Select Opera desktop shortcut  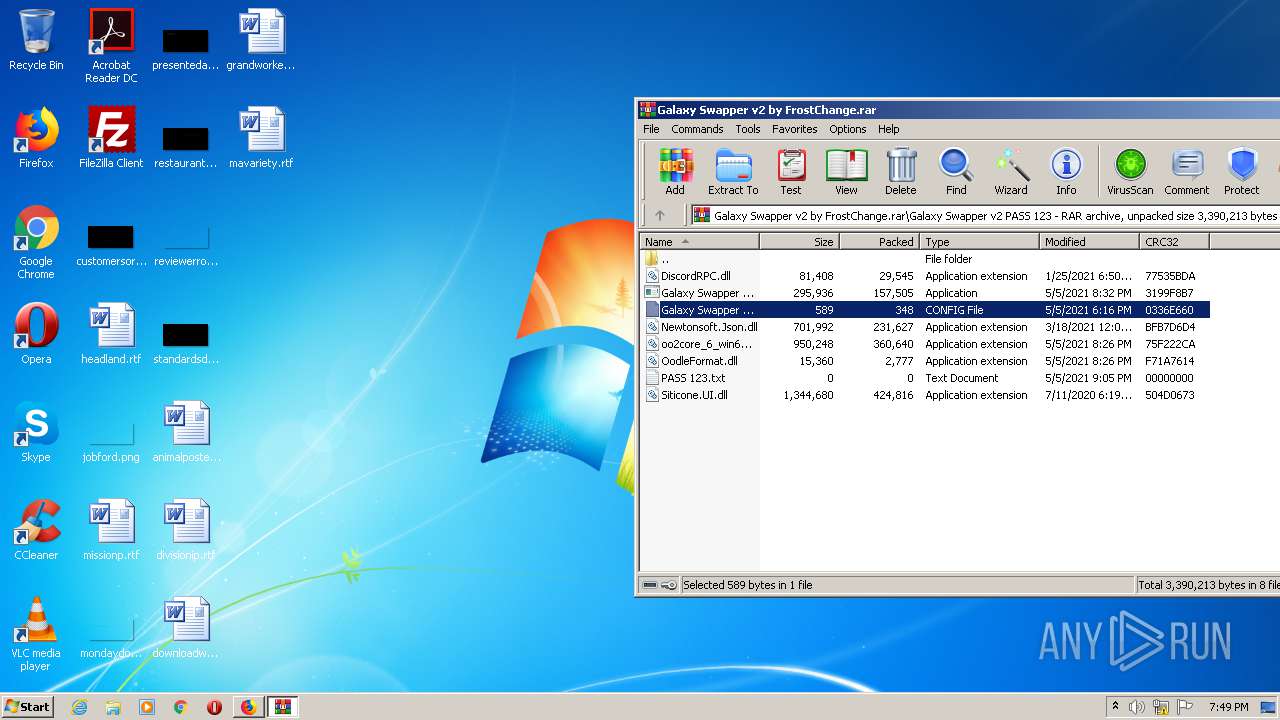pyautogui.click(x=36, y=334)
